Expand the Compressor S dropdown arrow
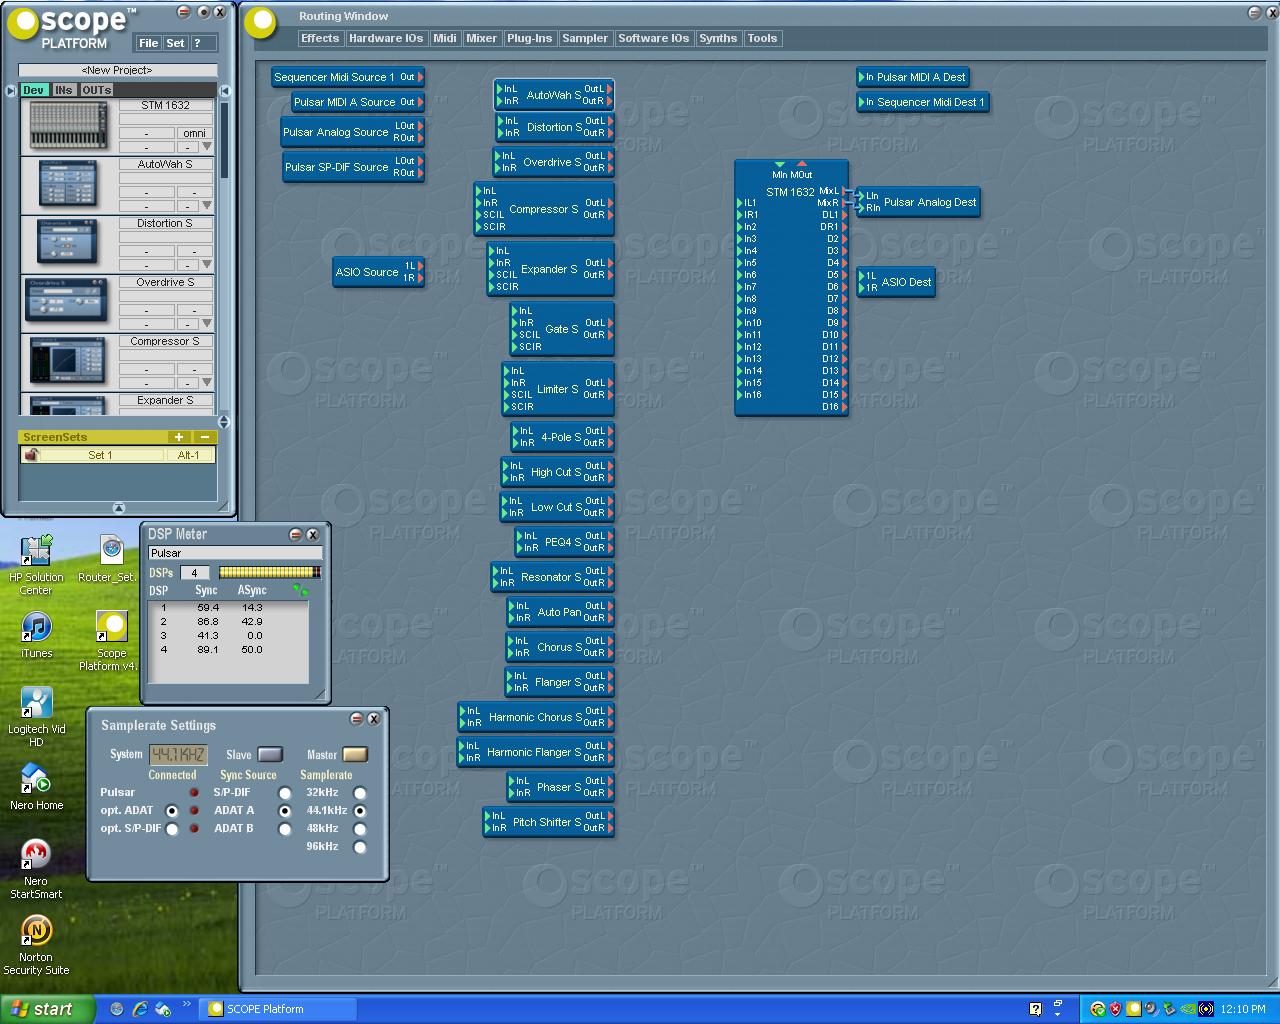Image resolution: width=1280 pixels, height=1024 pixels. coord(207,382)
